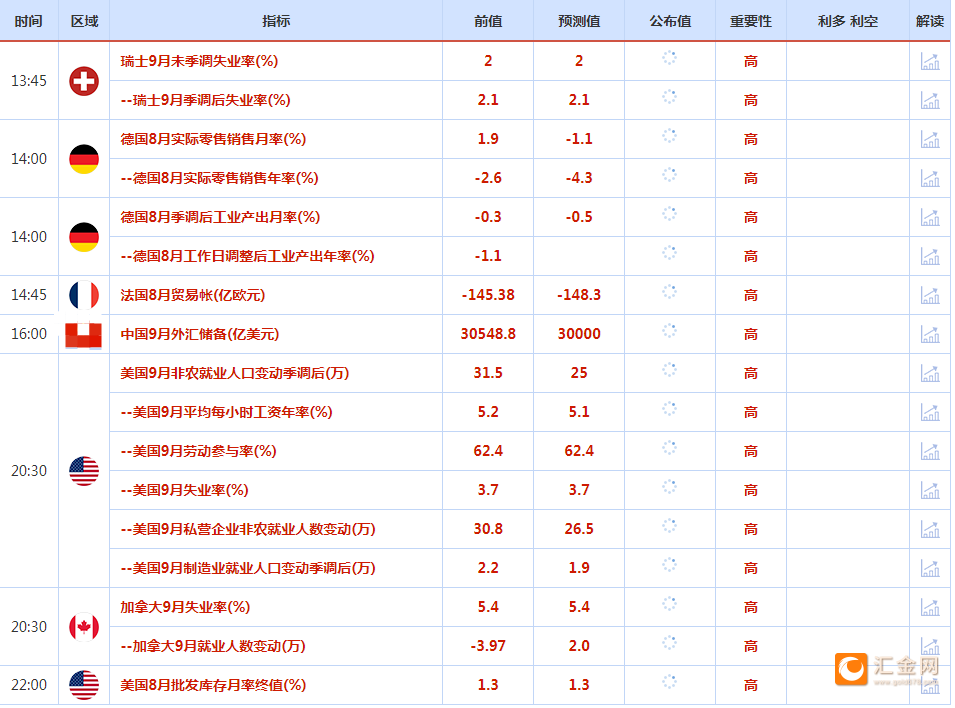The width and height of the screenshot is (955, 708).
Task: Click the Switzerland flag icon
Action: click(x=84, y=81)
